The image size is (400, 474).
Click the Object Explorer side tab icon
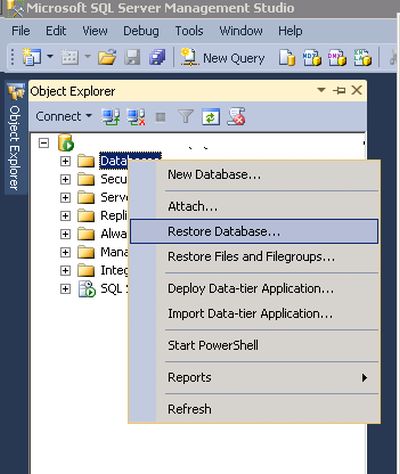[x=16, y=91]
